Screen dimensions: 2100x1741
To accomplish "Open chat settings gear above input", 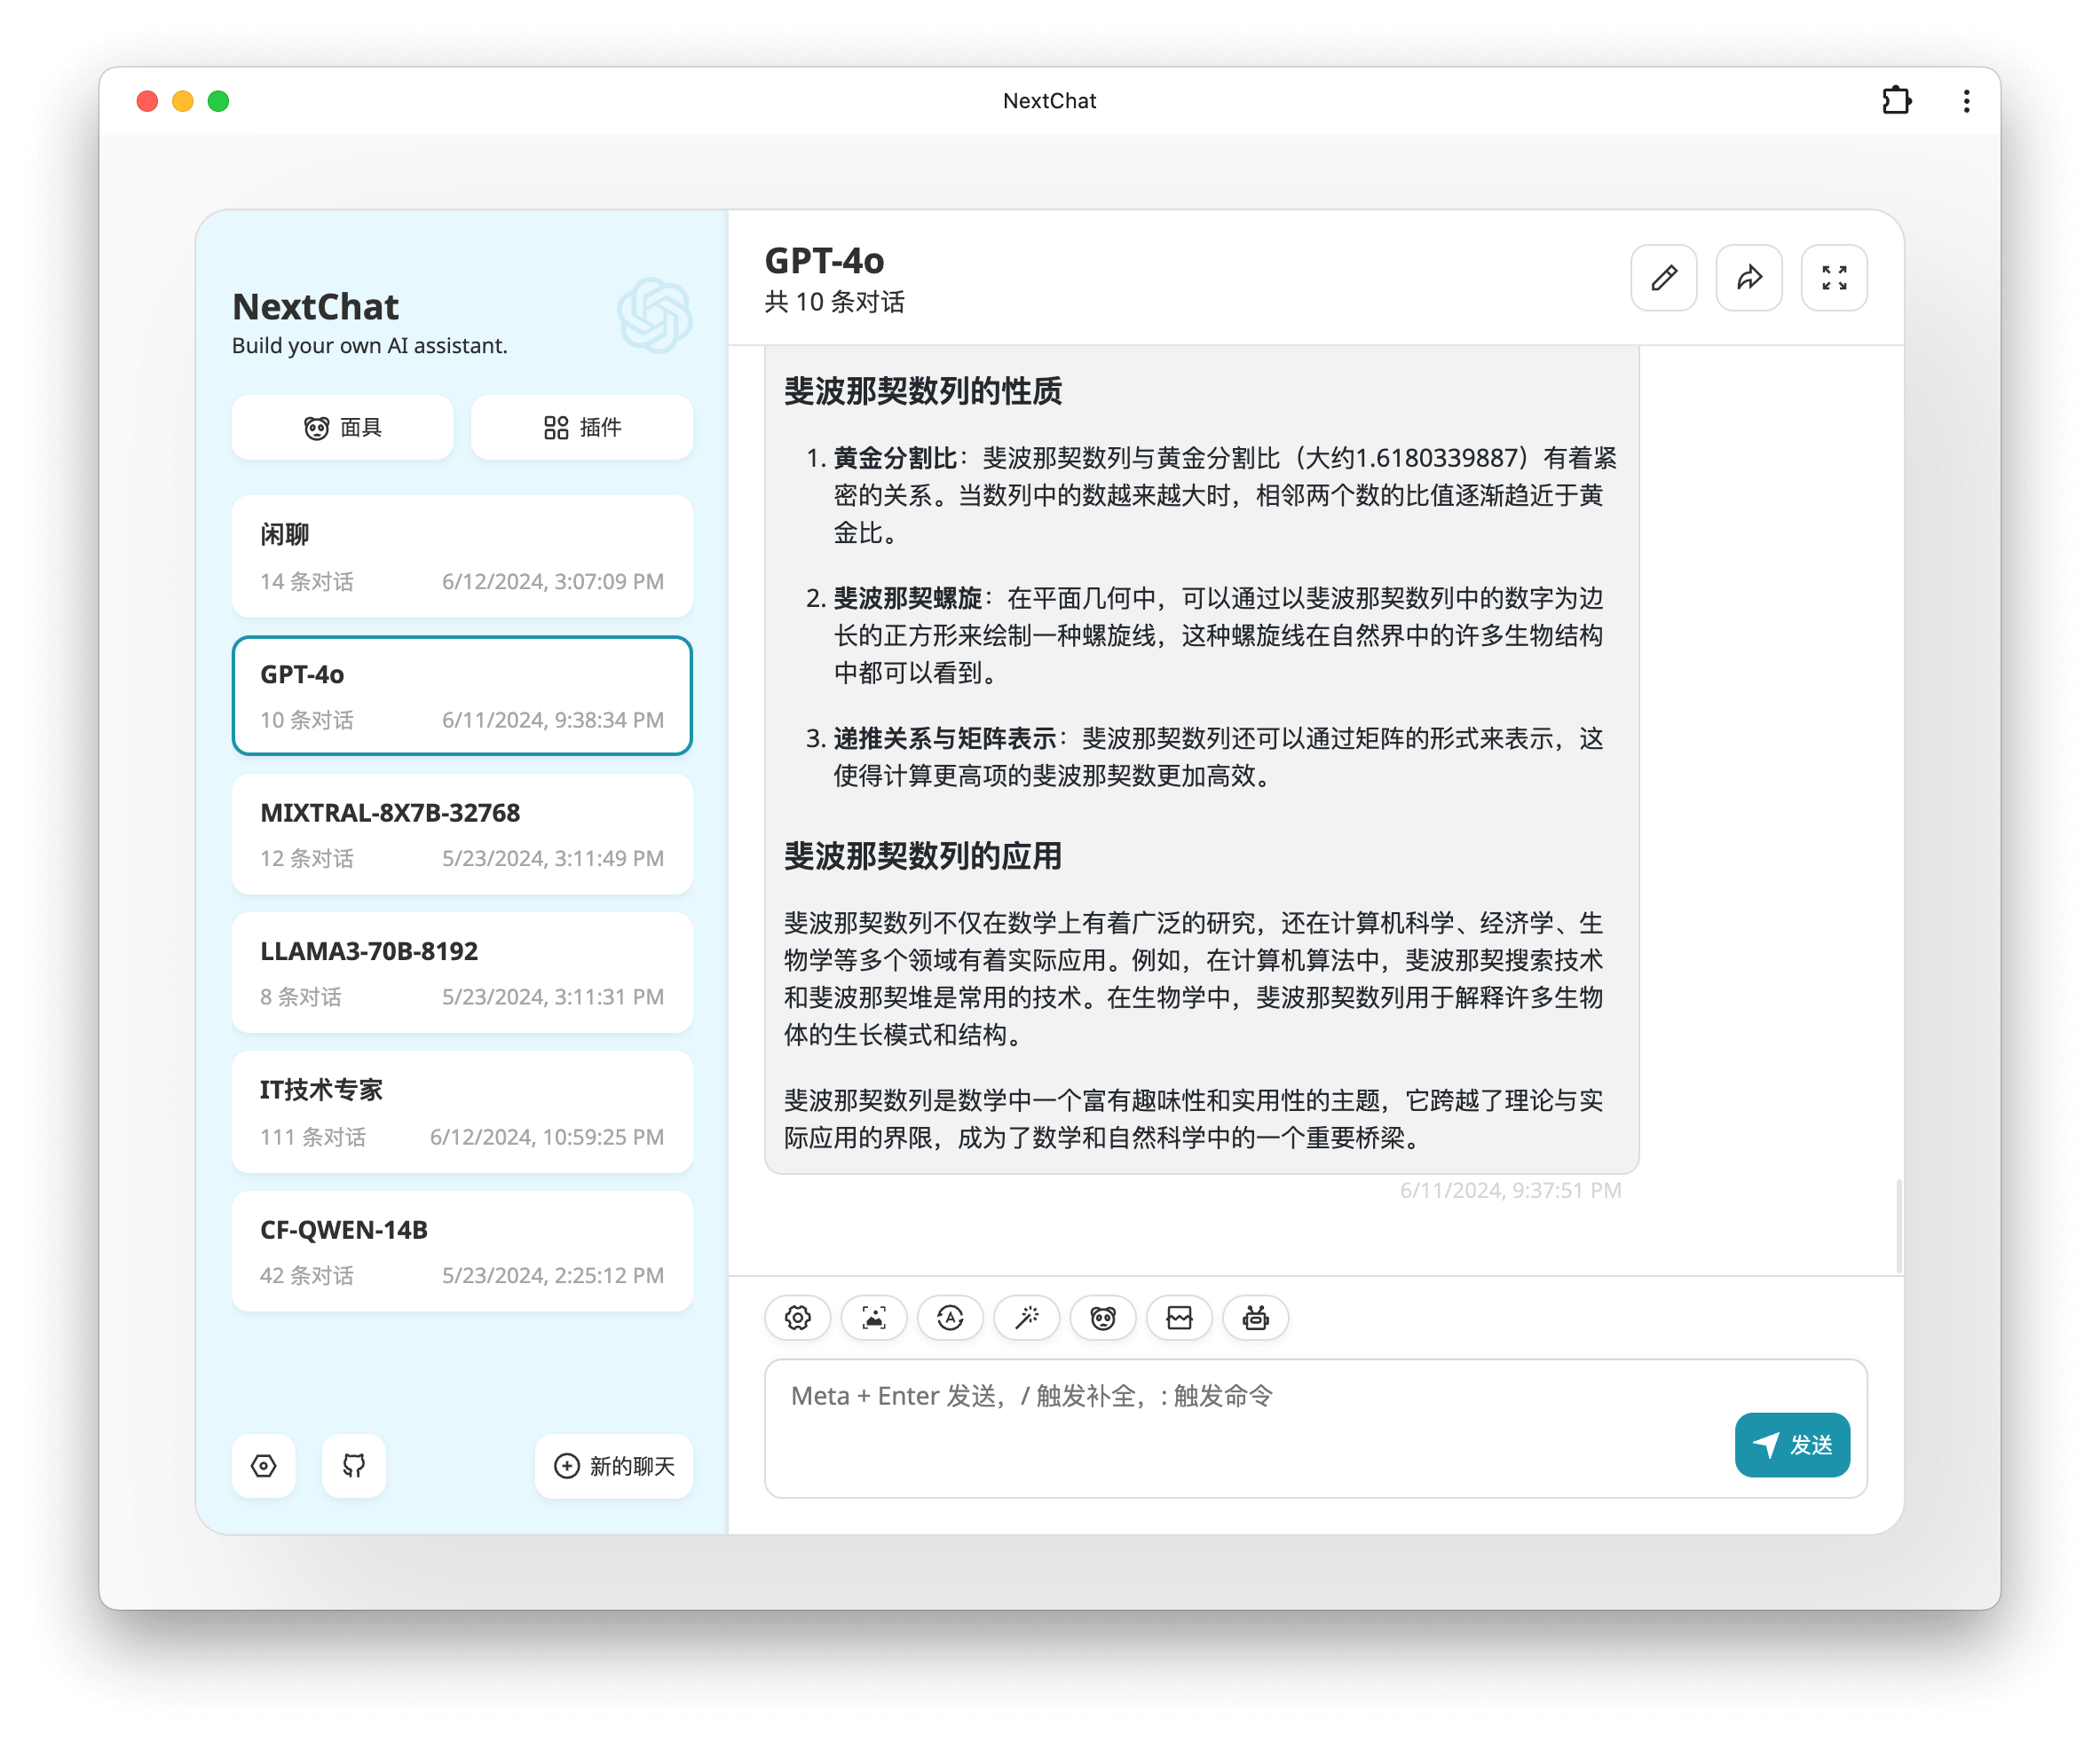I will pyautogui.click(x=797, y=1318).
